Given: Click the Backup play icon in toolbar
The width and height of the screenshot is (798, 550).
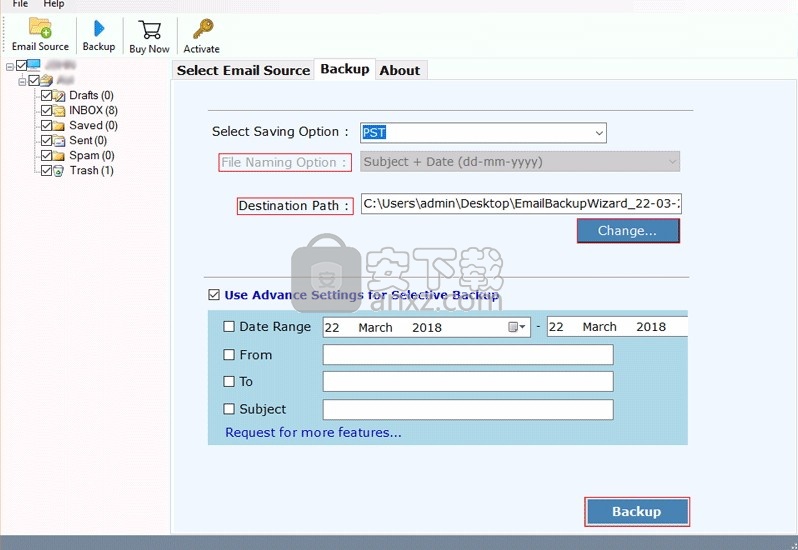Looking at the screenshot, I should pyautogui.click(x=99, y=29).
